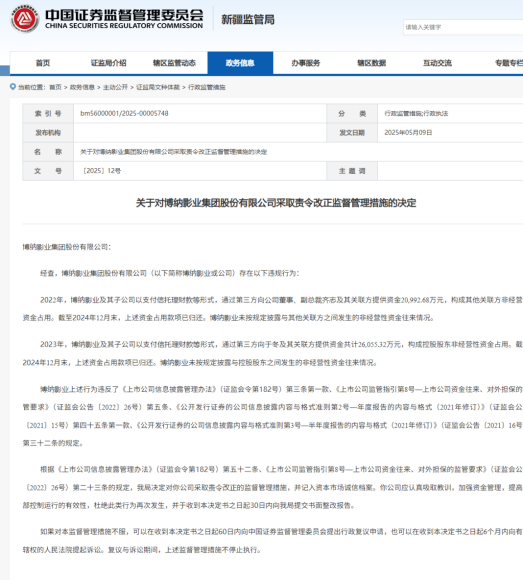The width and height of the screenshot is (524, 580).
Task: Open the 证监局介绍 navigation tab
Action: pyautogui.click(x=109, y=63)
